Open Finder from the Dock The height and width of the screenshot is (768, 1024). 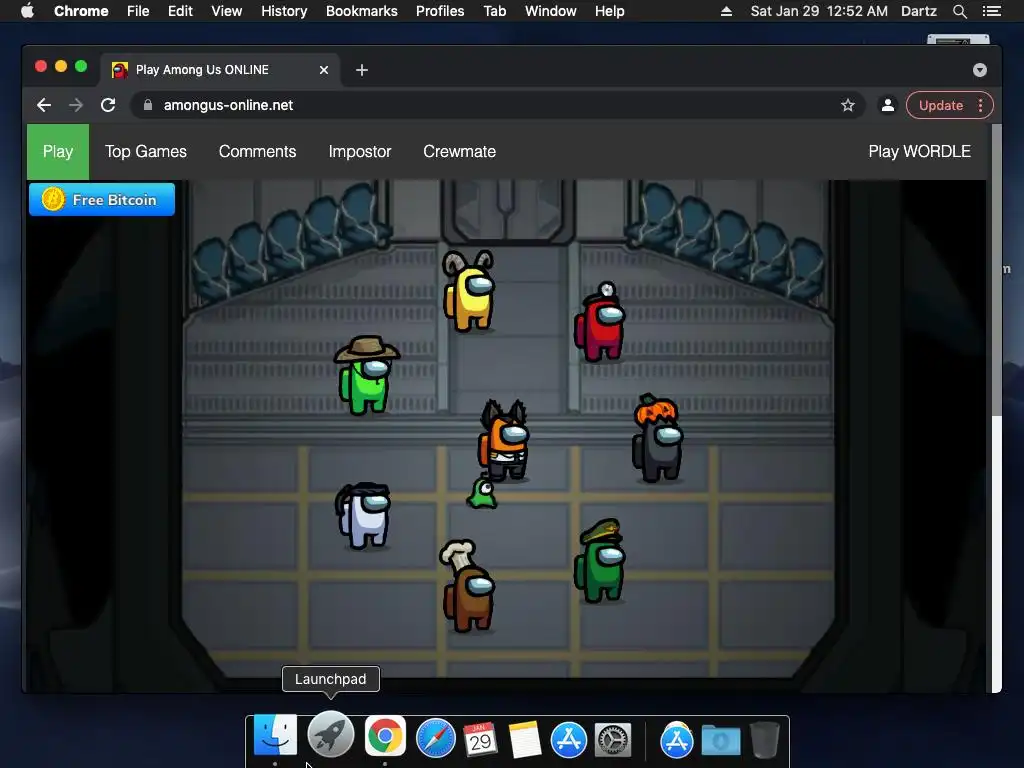275,735
